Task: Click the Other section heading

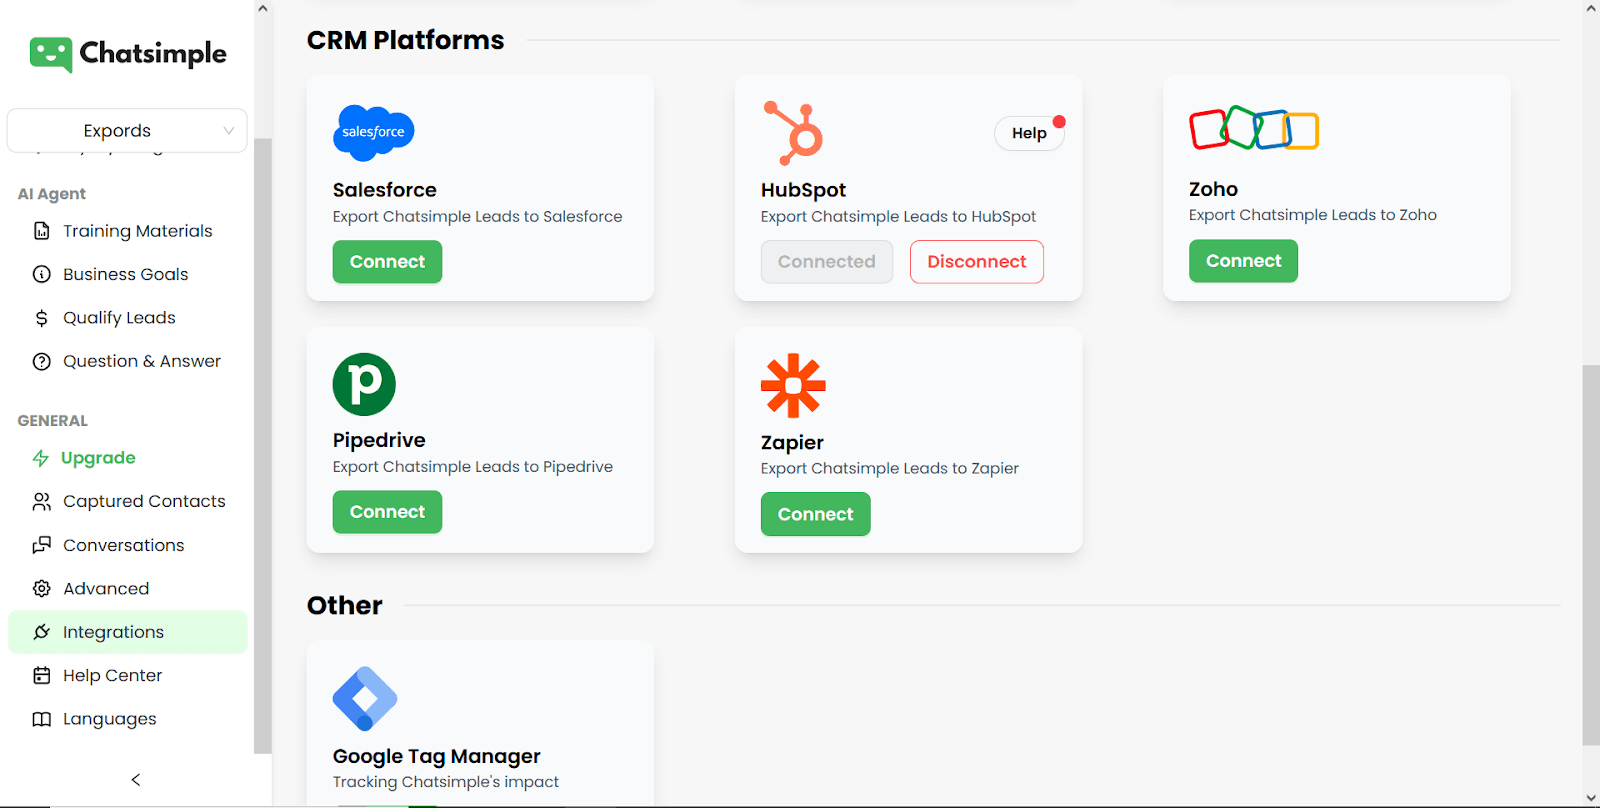Action: coord(344,605)
